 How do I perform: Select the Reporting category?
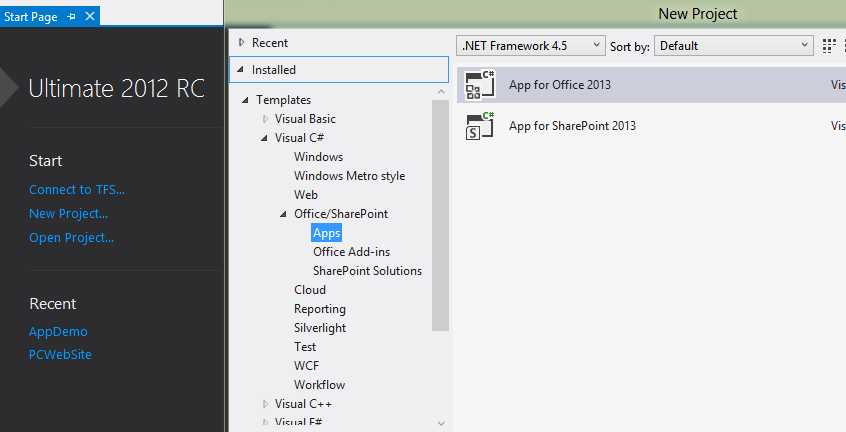tap(320, 309)
